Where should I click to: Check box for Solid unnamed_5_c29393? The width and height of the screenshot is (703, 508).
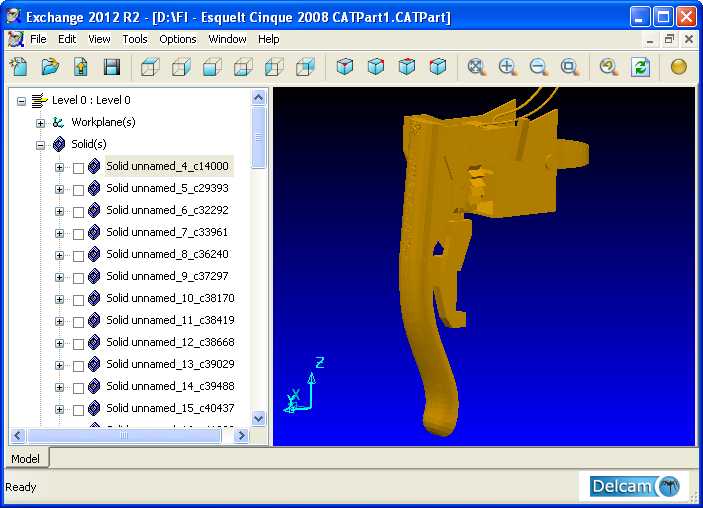[x=78, y=190]
